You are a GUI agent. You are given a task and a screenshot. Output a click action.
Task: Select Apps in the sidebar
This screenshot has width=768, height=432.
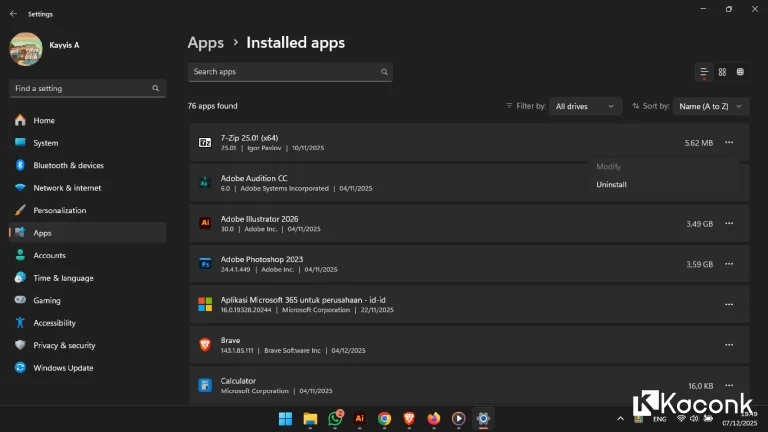coord(87,233)
